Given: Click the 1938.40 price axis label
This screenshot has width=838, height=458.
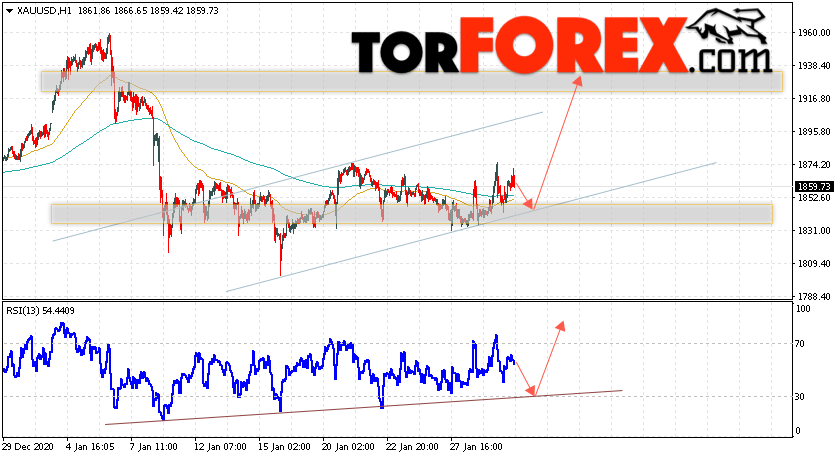Looking at the screenshot, I should (813, 66).
